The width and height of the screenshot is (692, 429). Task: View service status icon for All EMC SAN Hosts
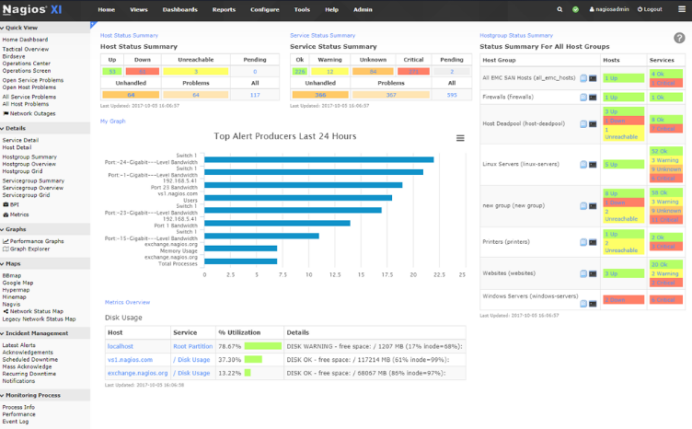point(583,78)
